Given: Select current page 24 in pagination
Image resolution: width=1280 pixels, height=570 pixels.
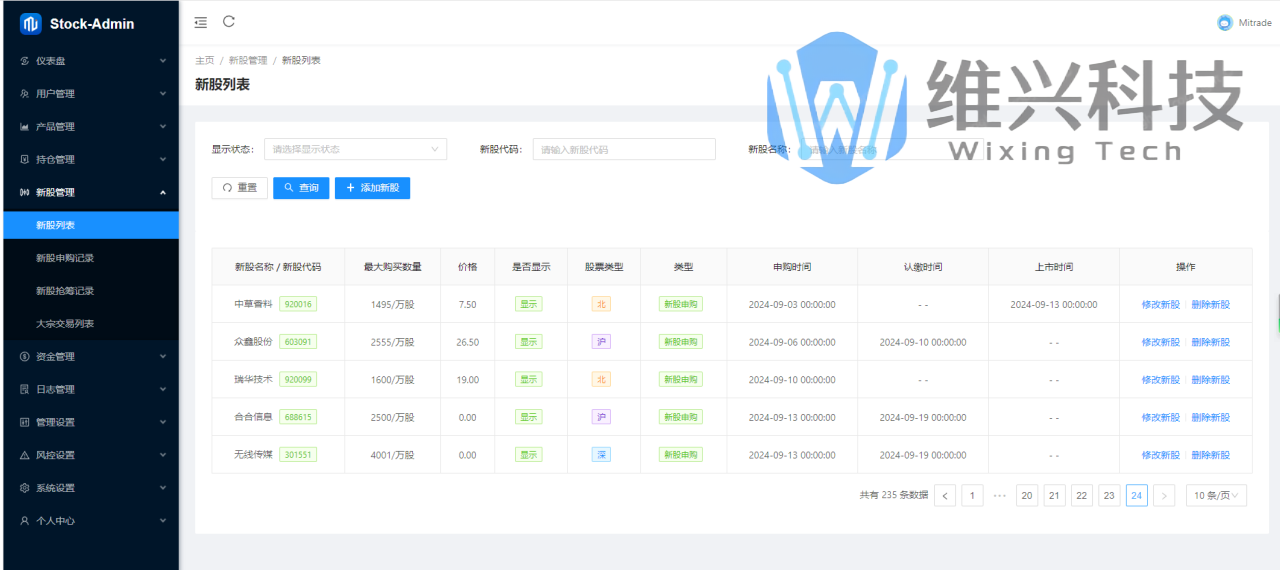Looking at the screenshot, I should pyautogui.click(x=1136, y=495).
